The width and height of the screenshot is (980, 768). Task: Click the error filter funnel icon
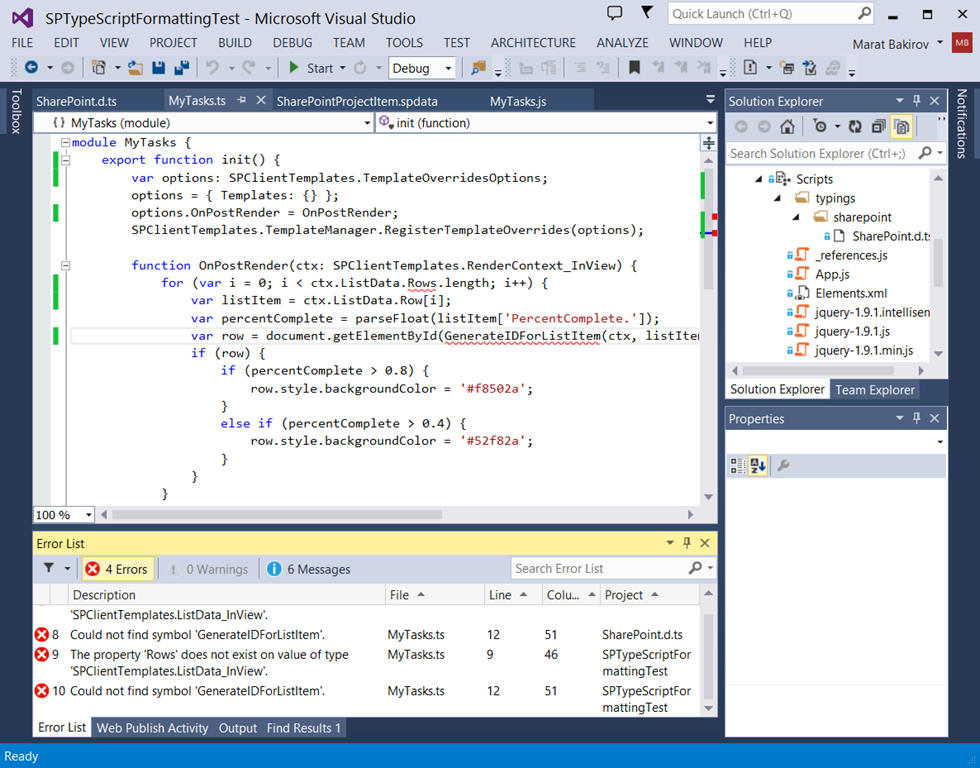click(x=49, y=568)
